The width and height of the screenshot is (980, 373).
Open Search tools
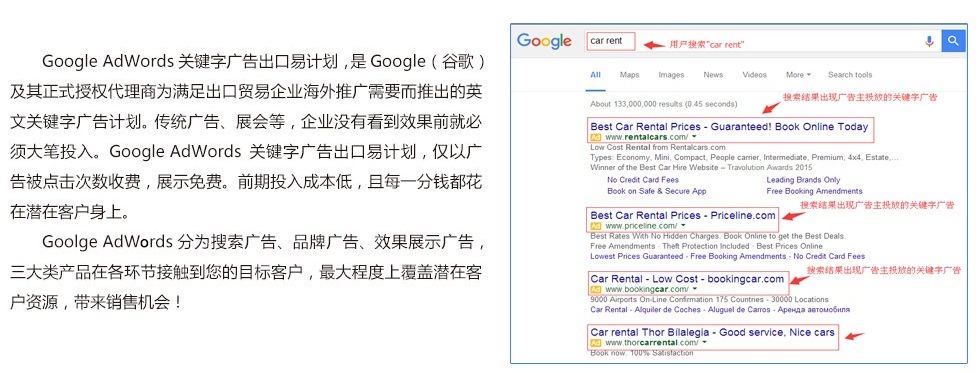coord(850,74)
